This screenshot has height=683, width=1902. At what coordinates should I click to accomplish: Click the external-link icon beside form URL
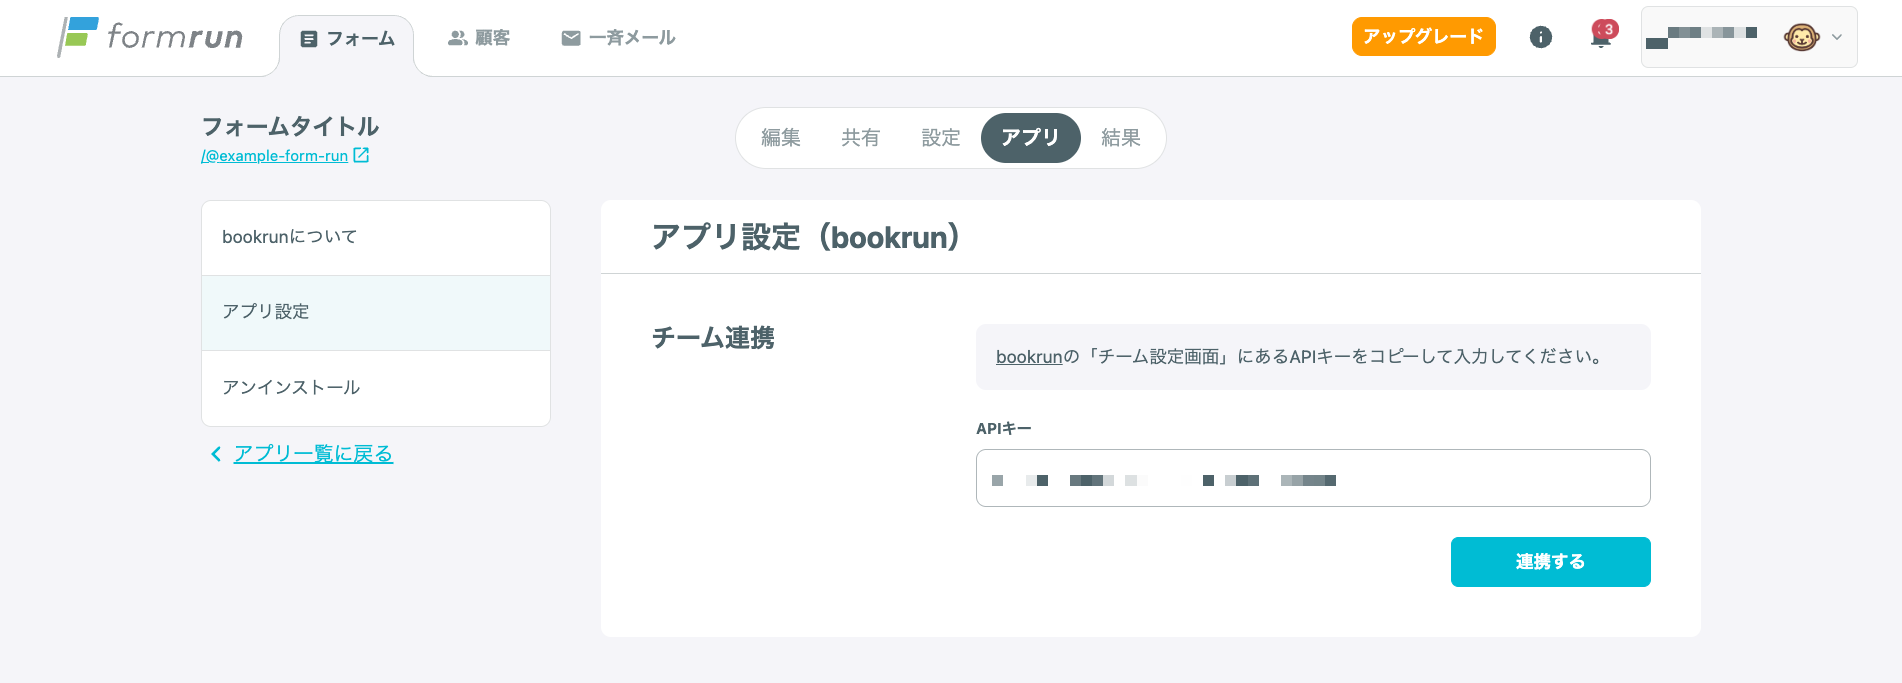361,155
